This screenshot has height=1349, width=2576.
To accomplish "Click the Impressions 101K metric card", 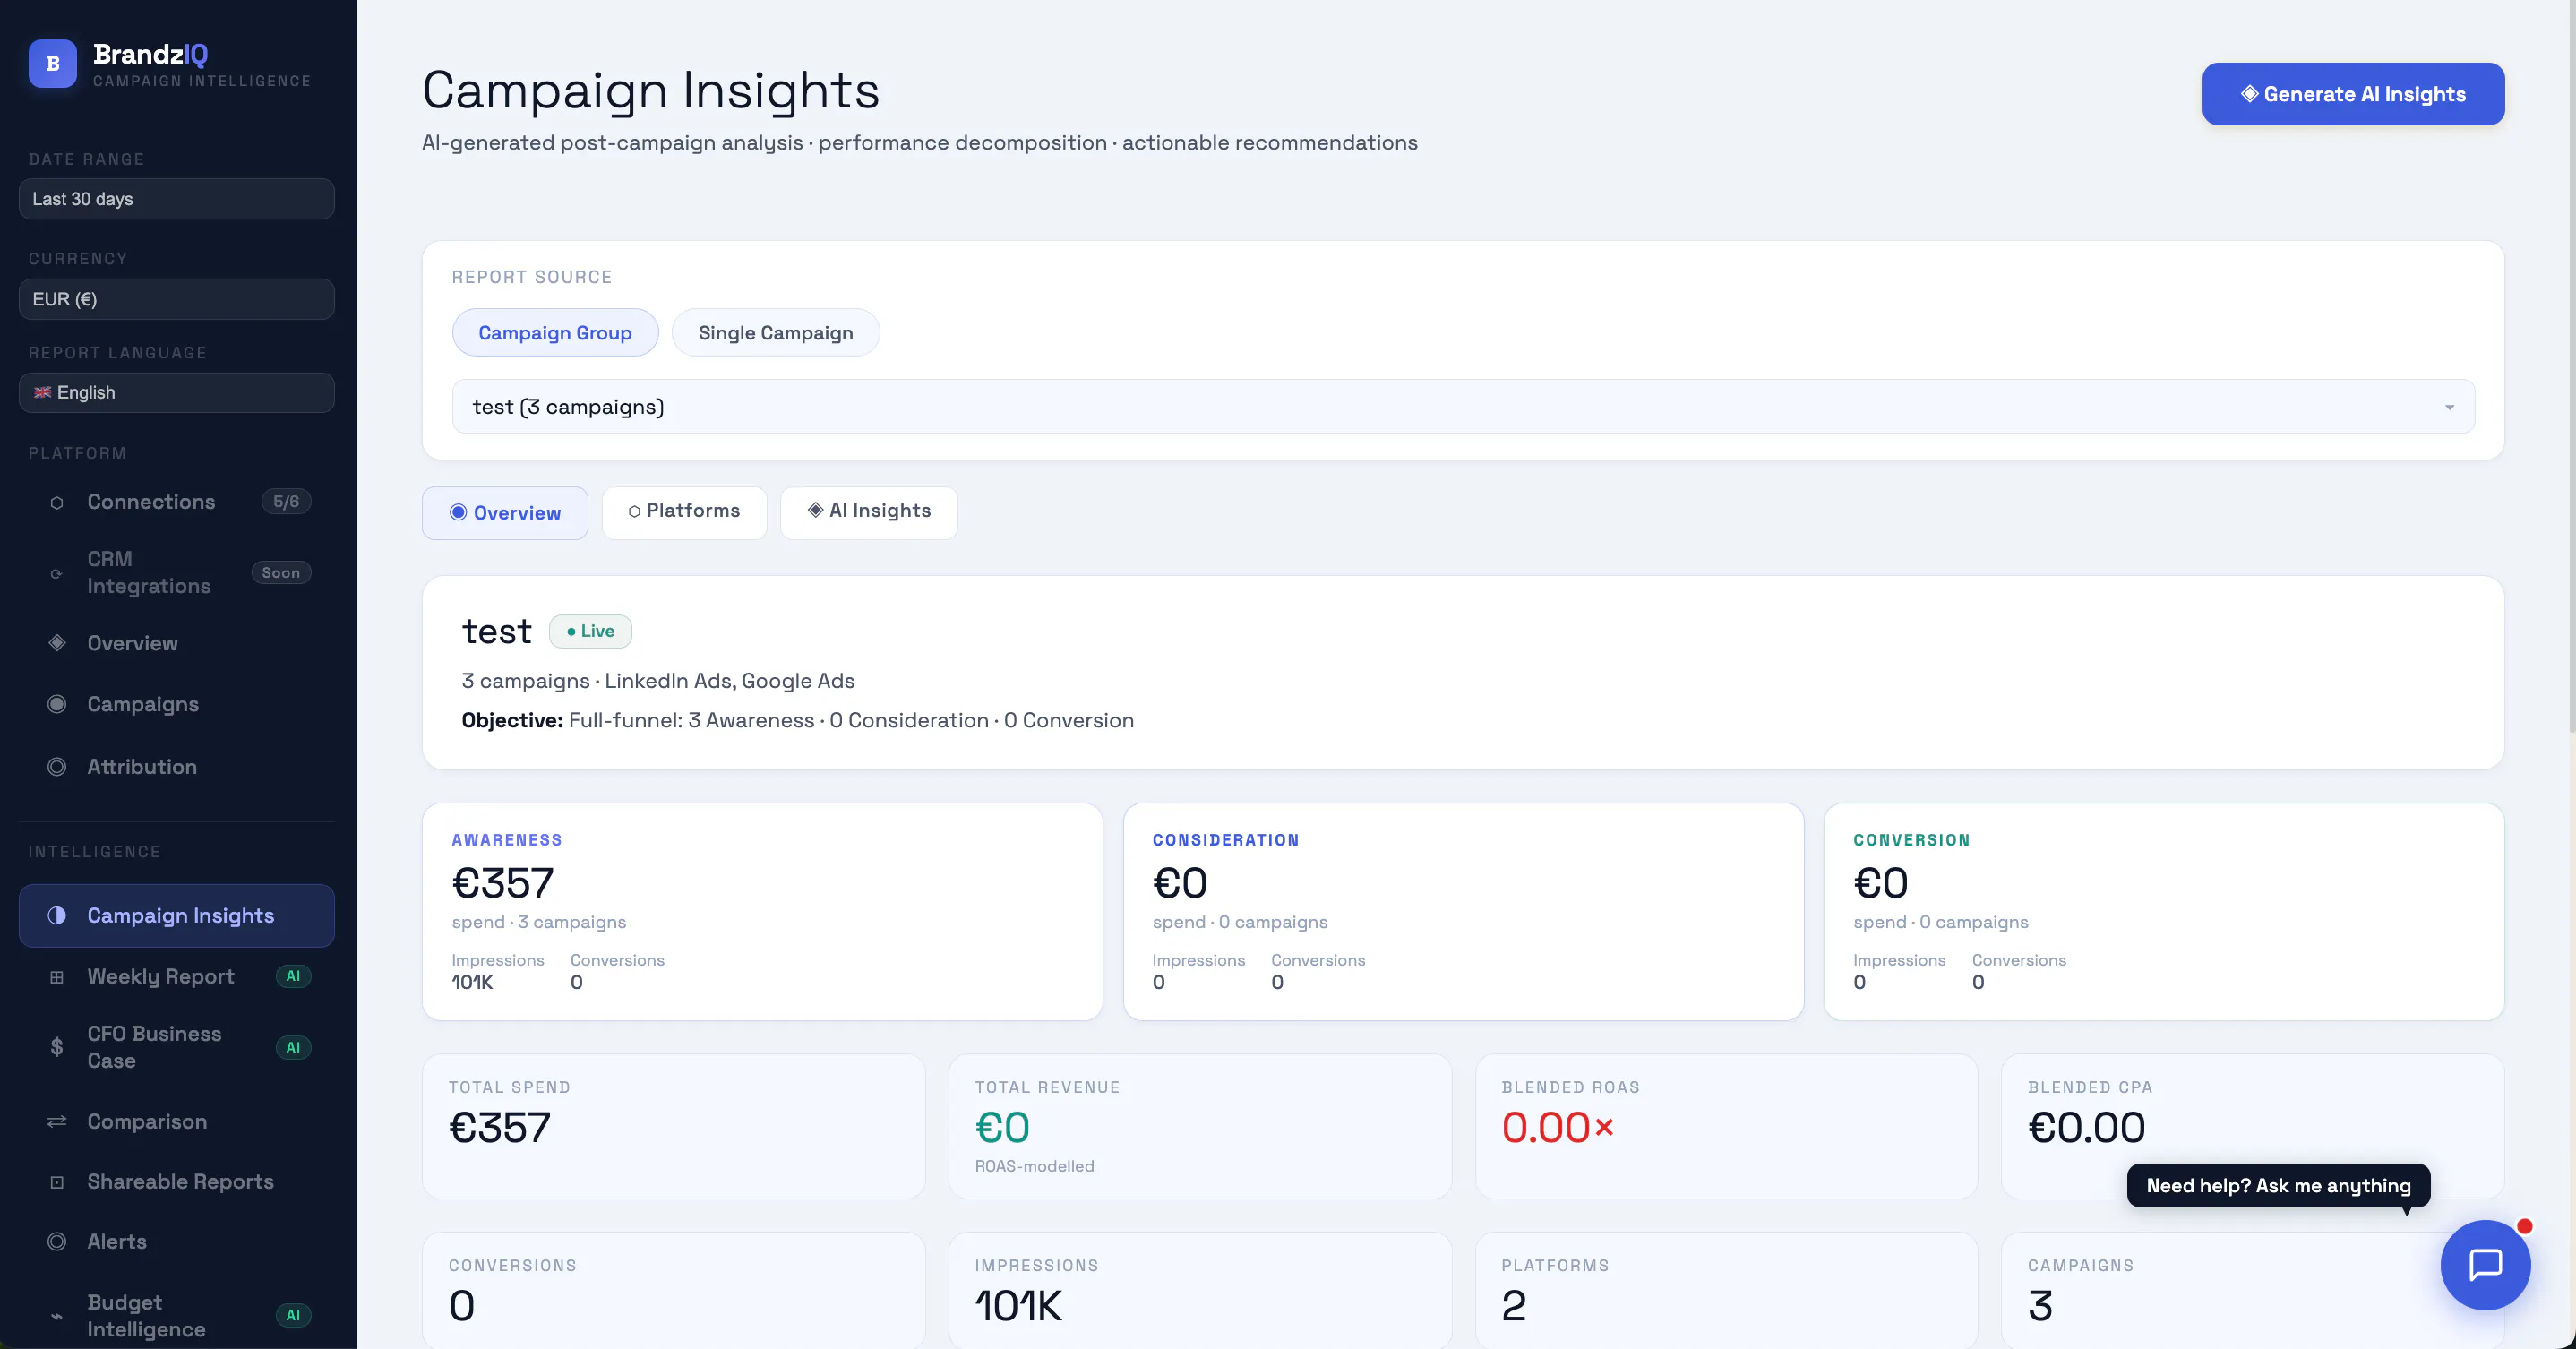I will pyautogui.click(x=1200, y=1291).
